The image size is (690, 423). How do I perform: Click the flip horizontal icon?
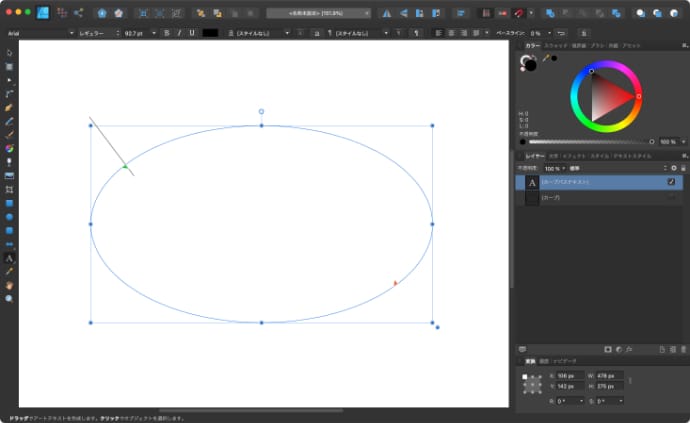(x=387, y=13)
